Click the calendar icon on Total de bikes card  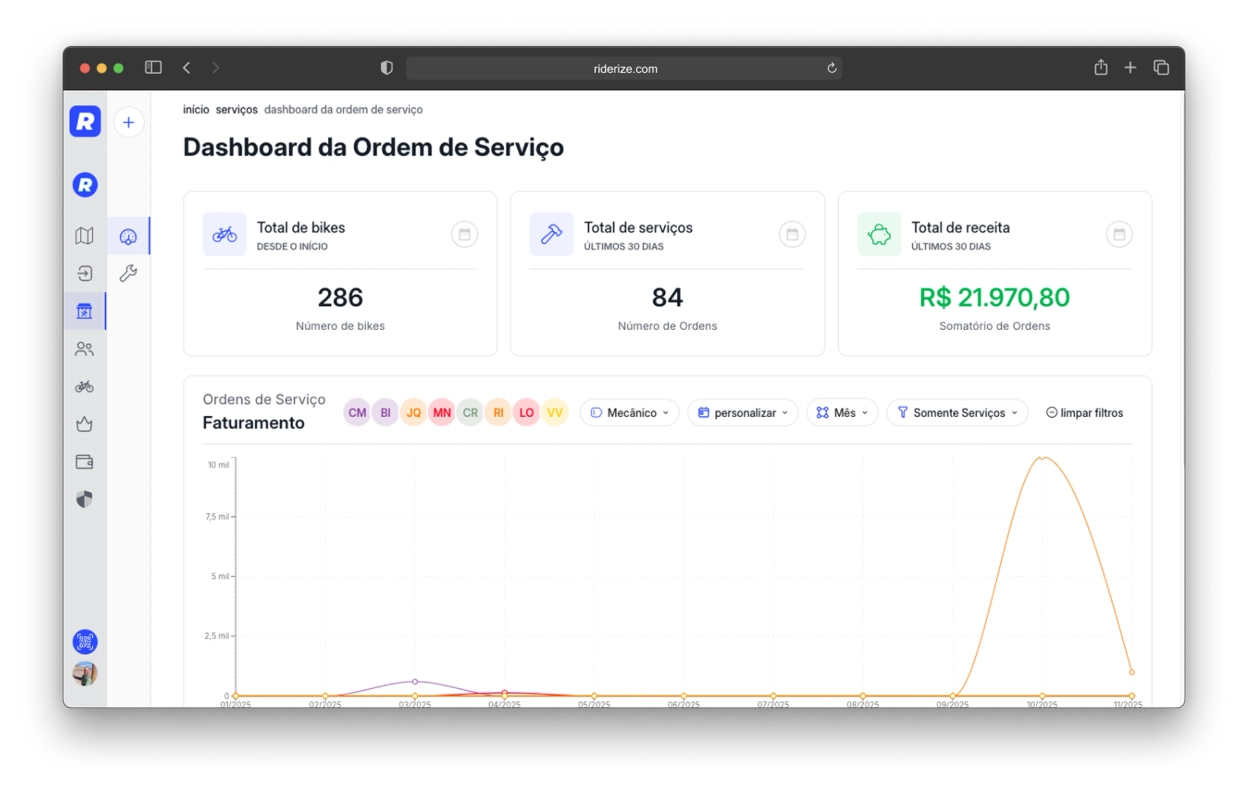[x=464, y=234]
